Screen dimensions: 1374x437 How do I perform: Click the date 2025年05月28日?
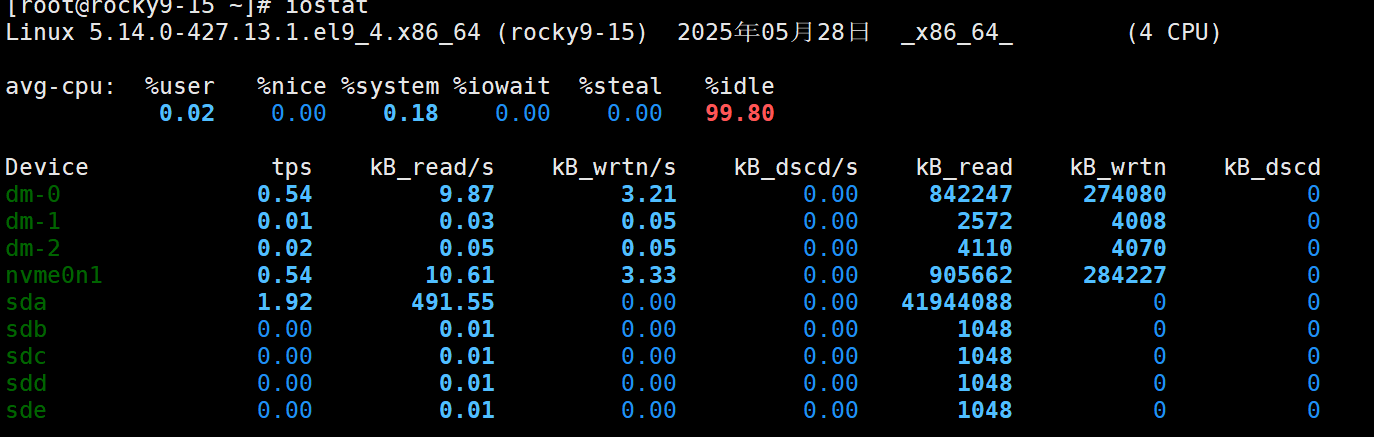click(x=775, y=32)
